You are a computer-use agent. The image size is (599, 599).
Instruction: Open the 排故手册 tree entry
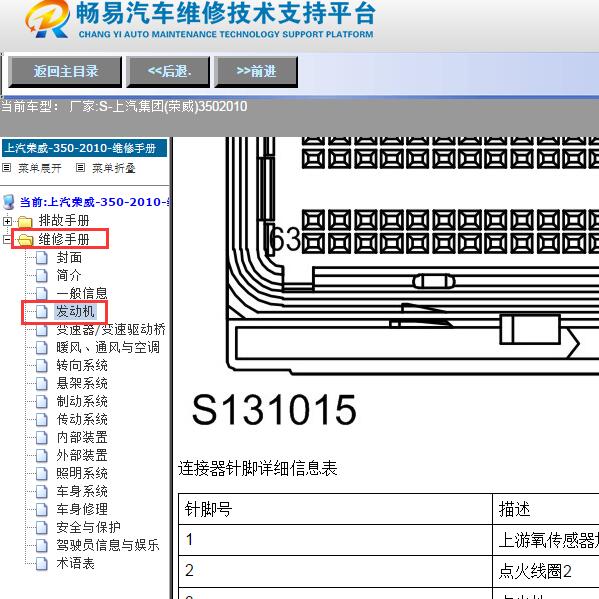(64, 220)
